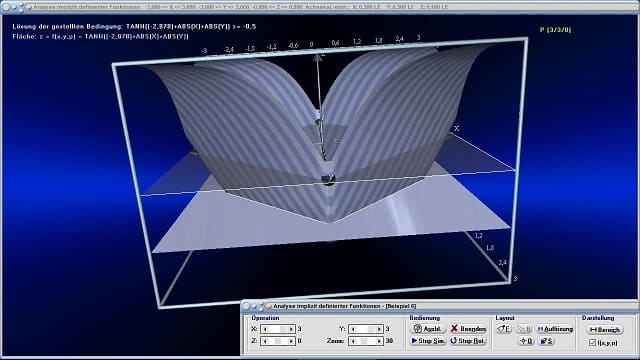Click the B layout button

[x=524, y=329]
